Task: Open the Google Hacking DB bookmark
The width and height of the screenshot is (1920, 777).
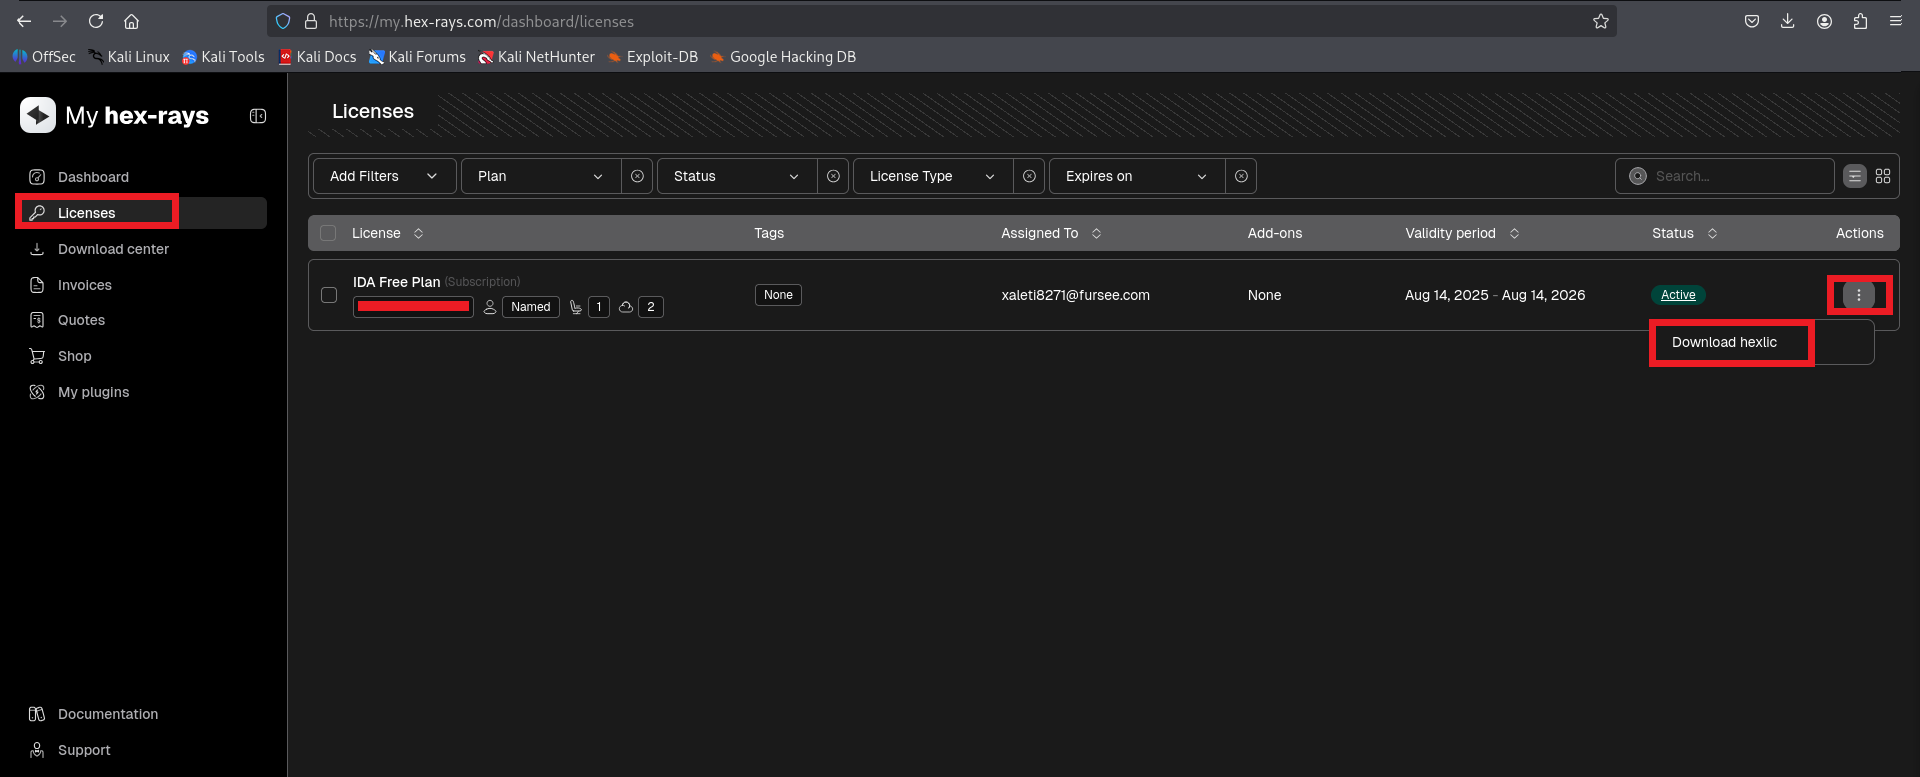Action: point(783,57)
